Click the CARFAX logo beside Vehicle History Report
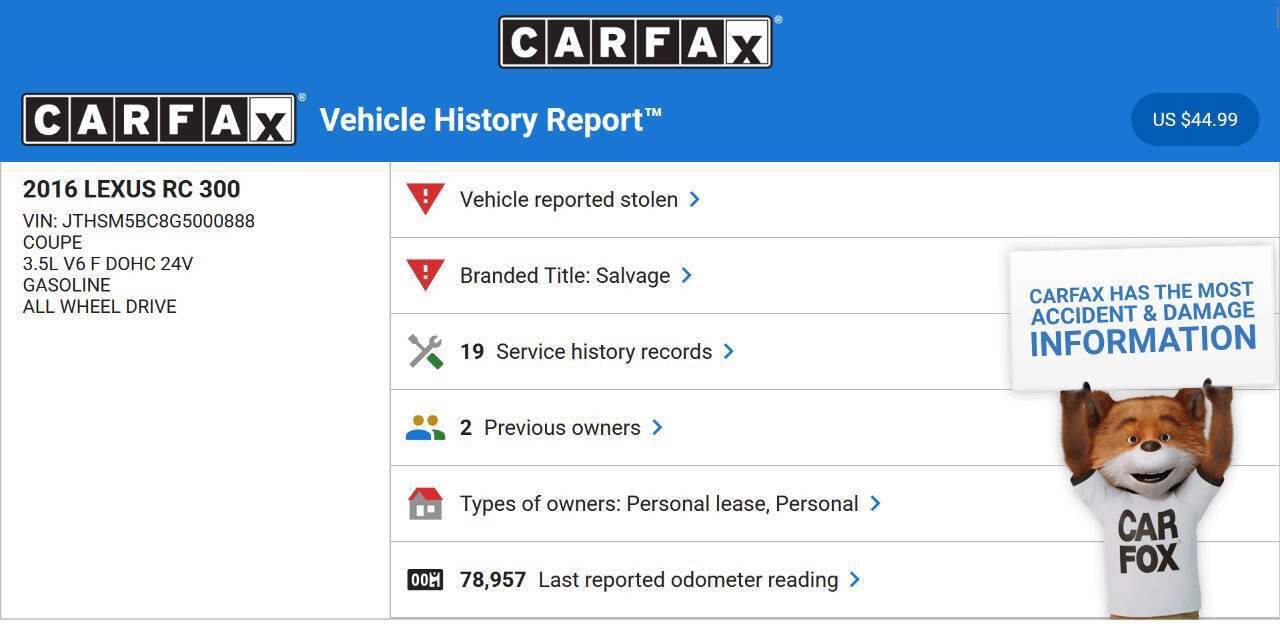This screenshot has width=1280, height=630. point(159,120)
